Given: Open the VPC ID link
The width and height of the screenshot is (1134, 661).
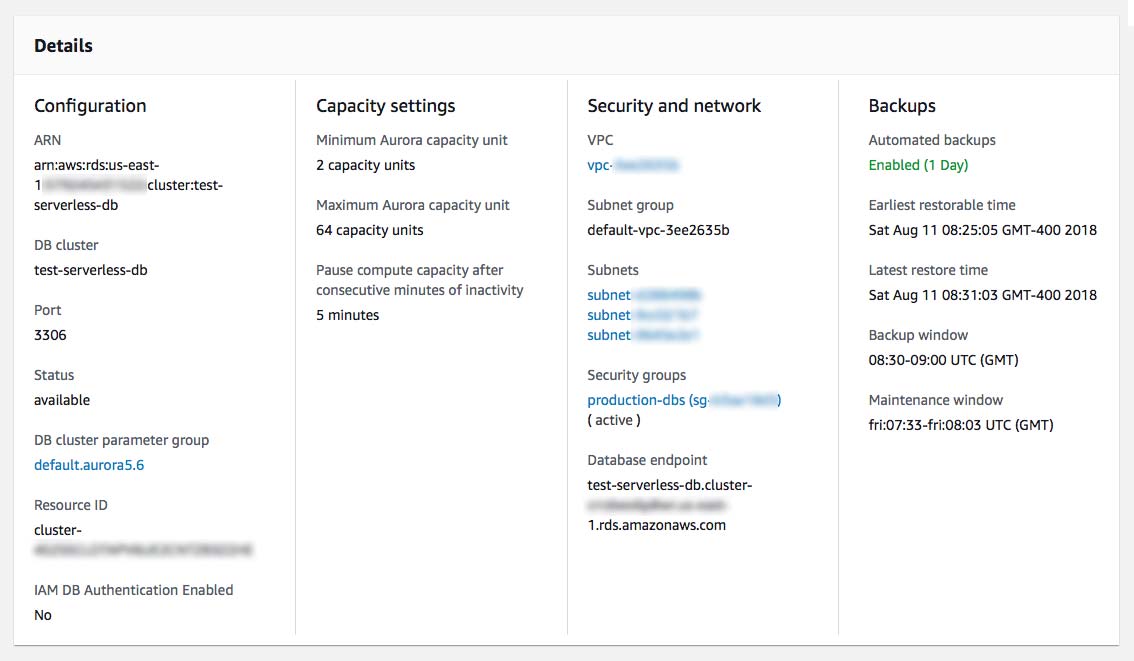Looking at the screenshot, I should pos(633,165).
